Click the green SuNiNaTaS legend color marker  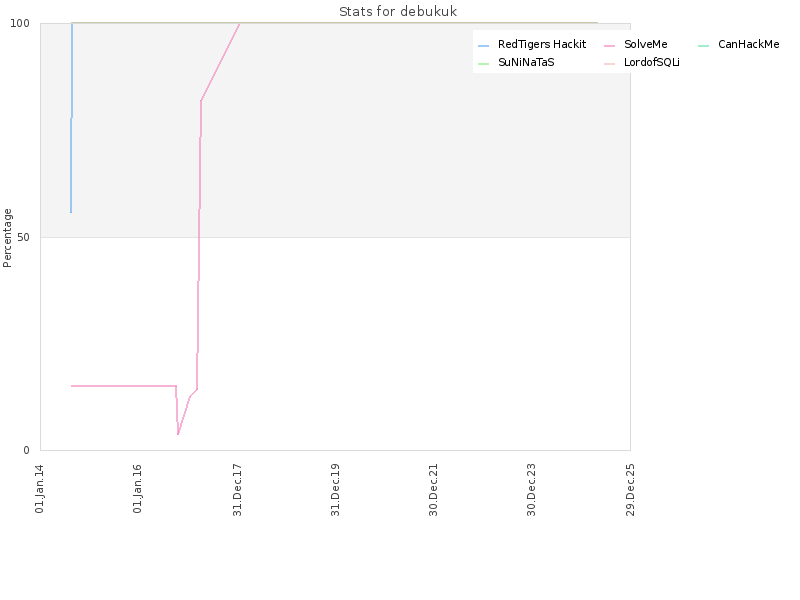483,64
